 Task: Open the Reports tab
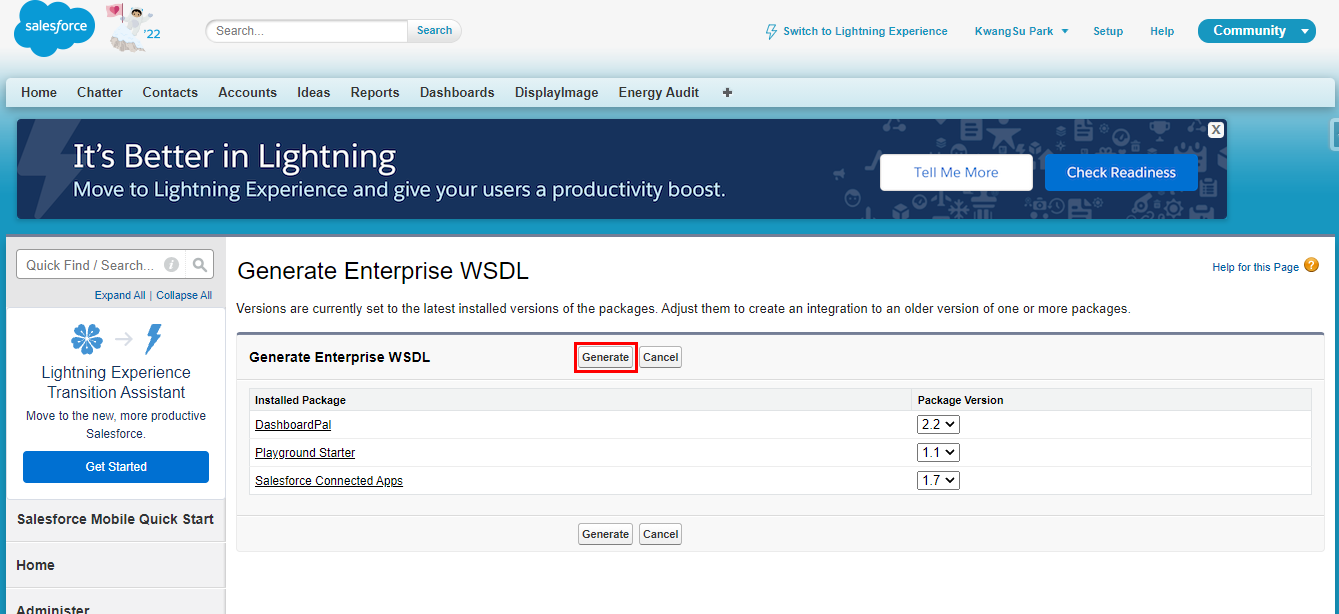coord(375,92)
